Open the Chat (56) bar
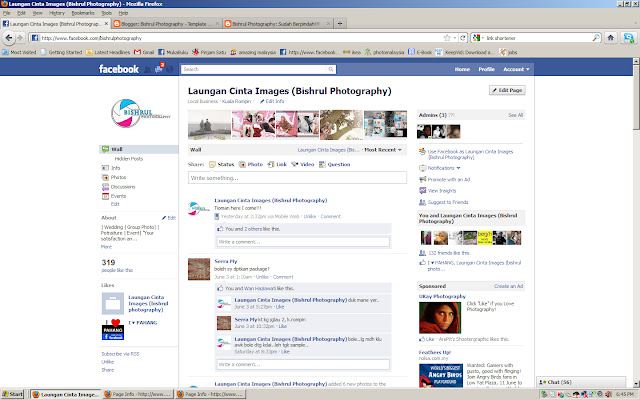This screenshot has width=640, height=400. point(581,382)
